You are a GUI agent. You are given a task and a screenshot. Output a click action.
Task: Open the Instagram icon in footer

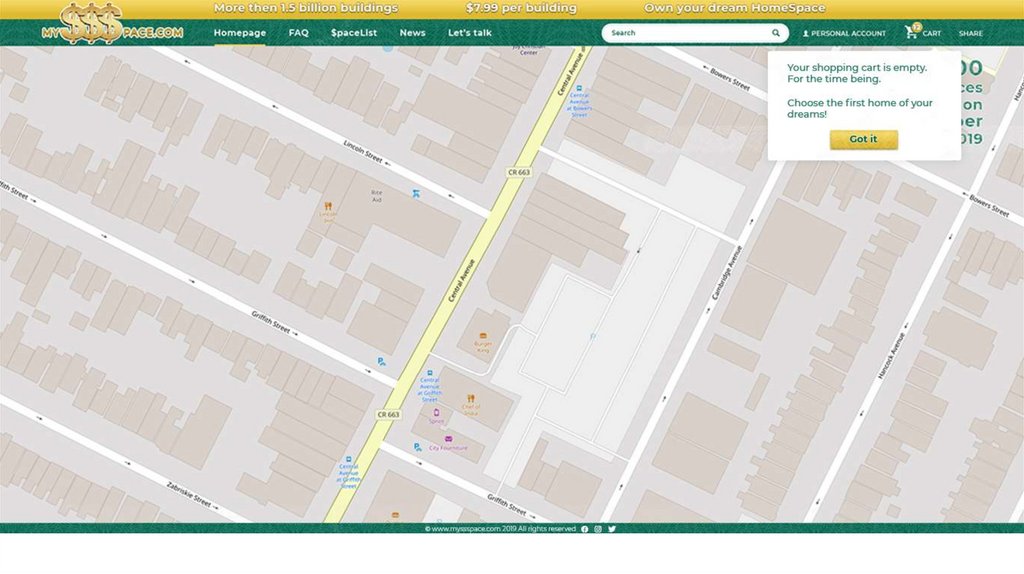[598, 529]
